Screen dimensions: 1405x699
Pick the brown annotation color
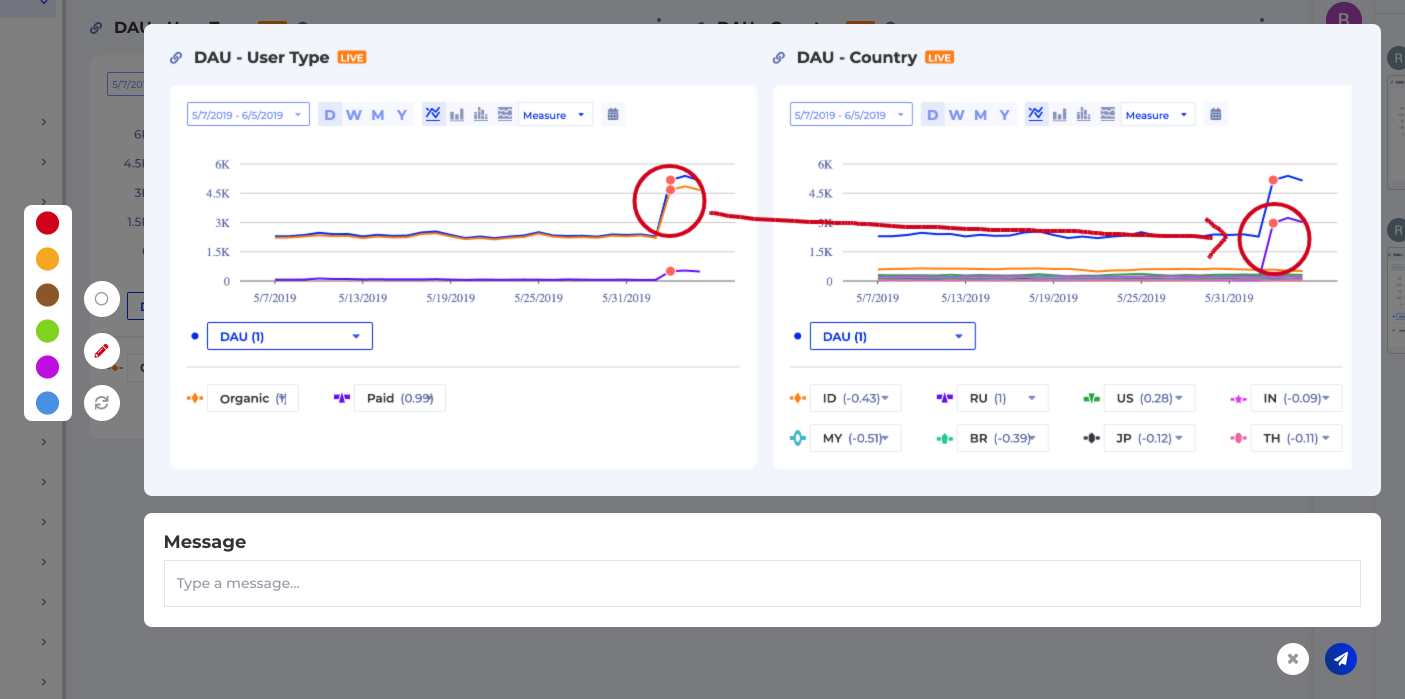(47, 295)
